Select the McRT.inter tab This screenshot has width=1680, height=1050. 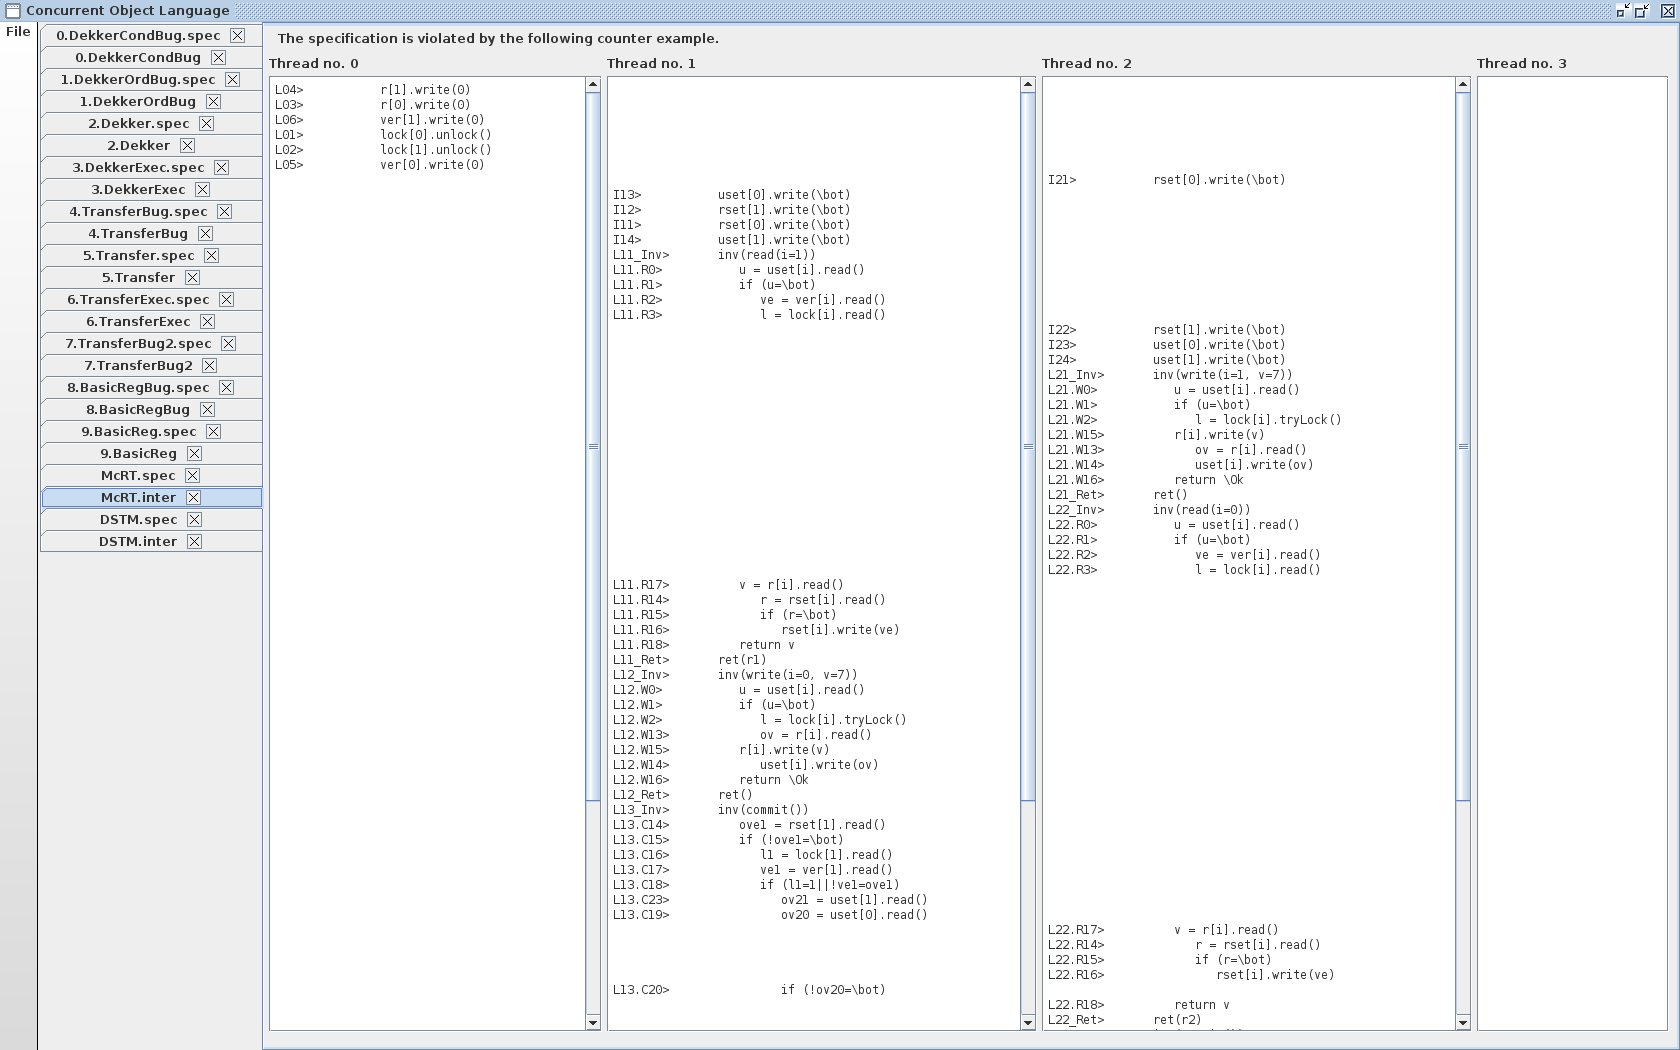[x=151, y=497]
